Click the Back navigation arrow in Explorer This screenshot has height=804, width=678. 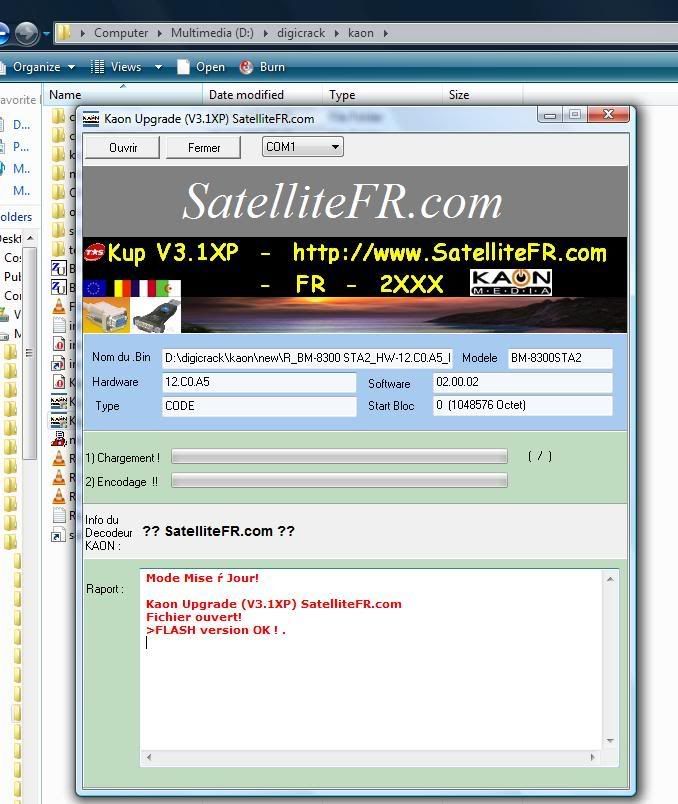click(x=3, y=33)
